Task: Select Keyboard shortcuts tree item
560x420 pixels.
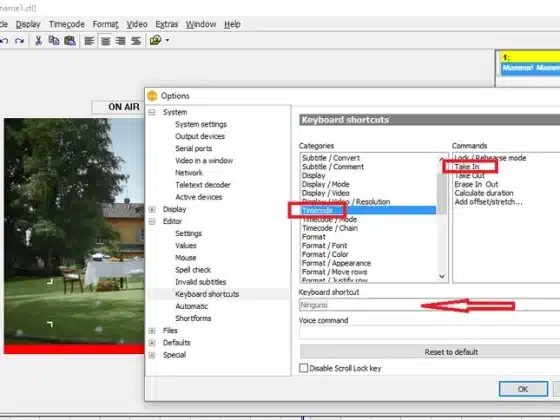Action: pos(207,294)
